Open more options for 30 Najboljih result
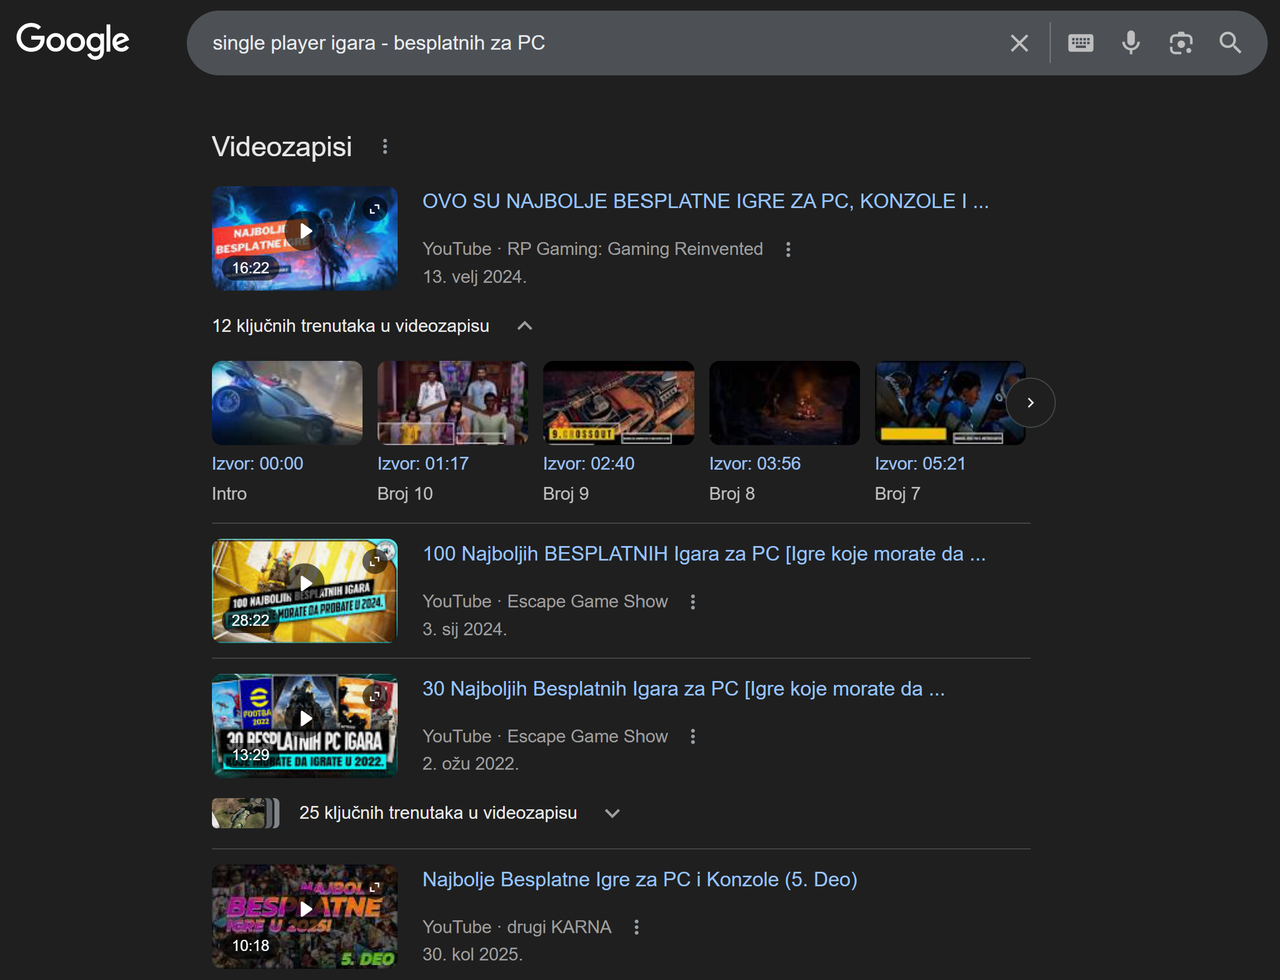1280x980 pixels. [693, 737]
